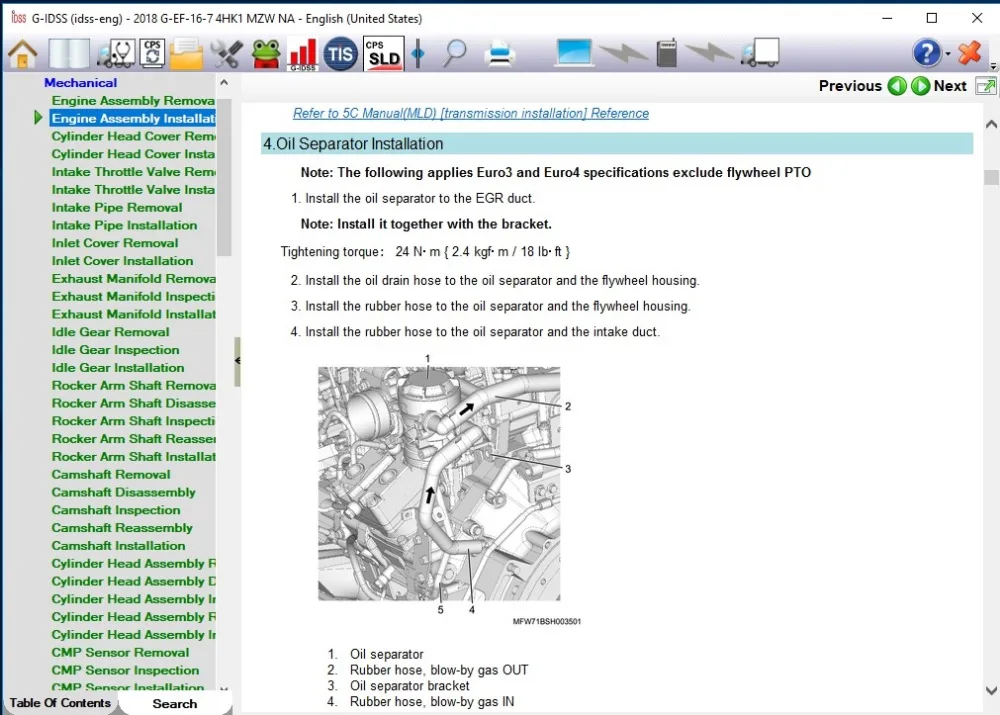Open Intake Pipe Removal topic
1000x715 pixels.
(117, 207)
